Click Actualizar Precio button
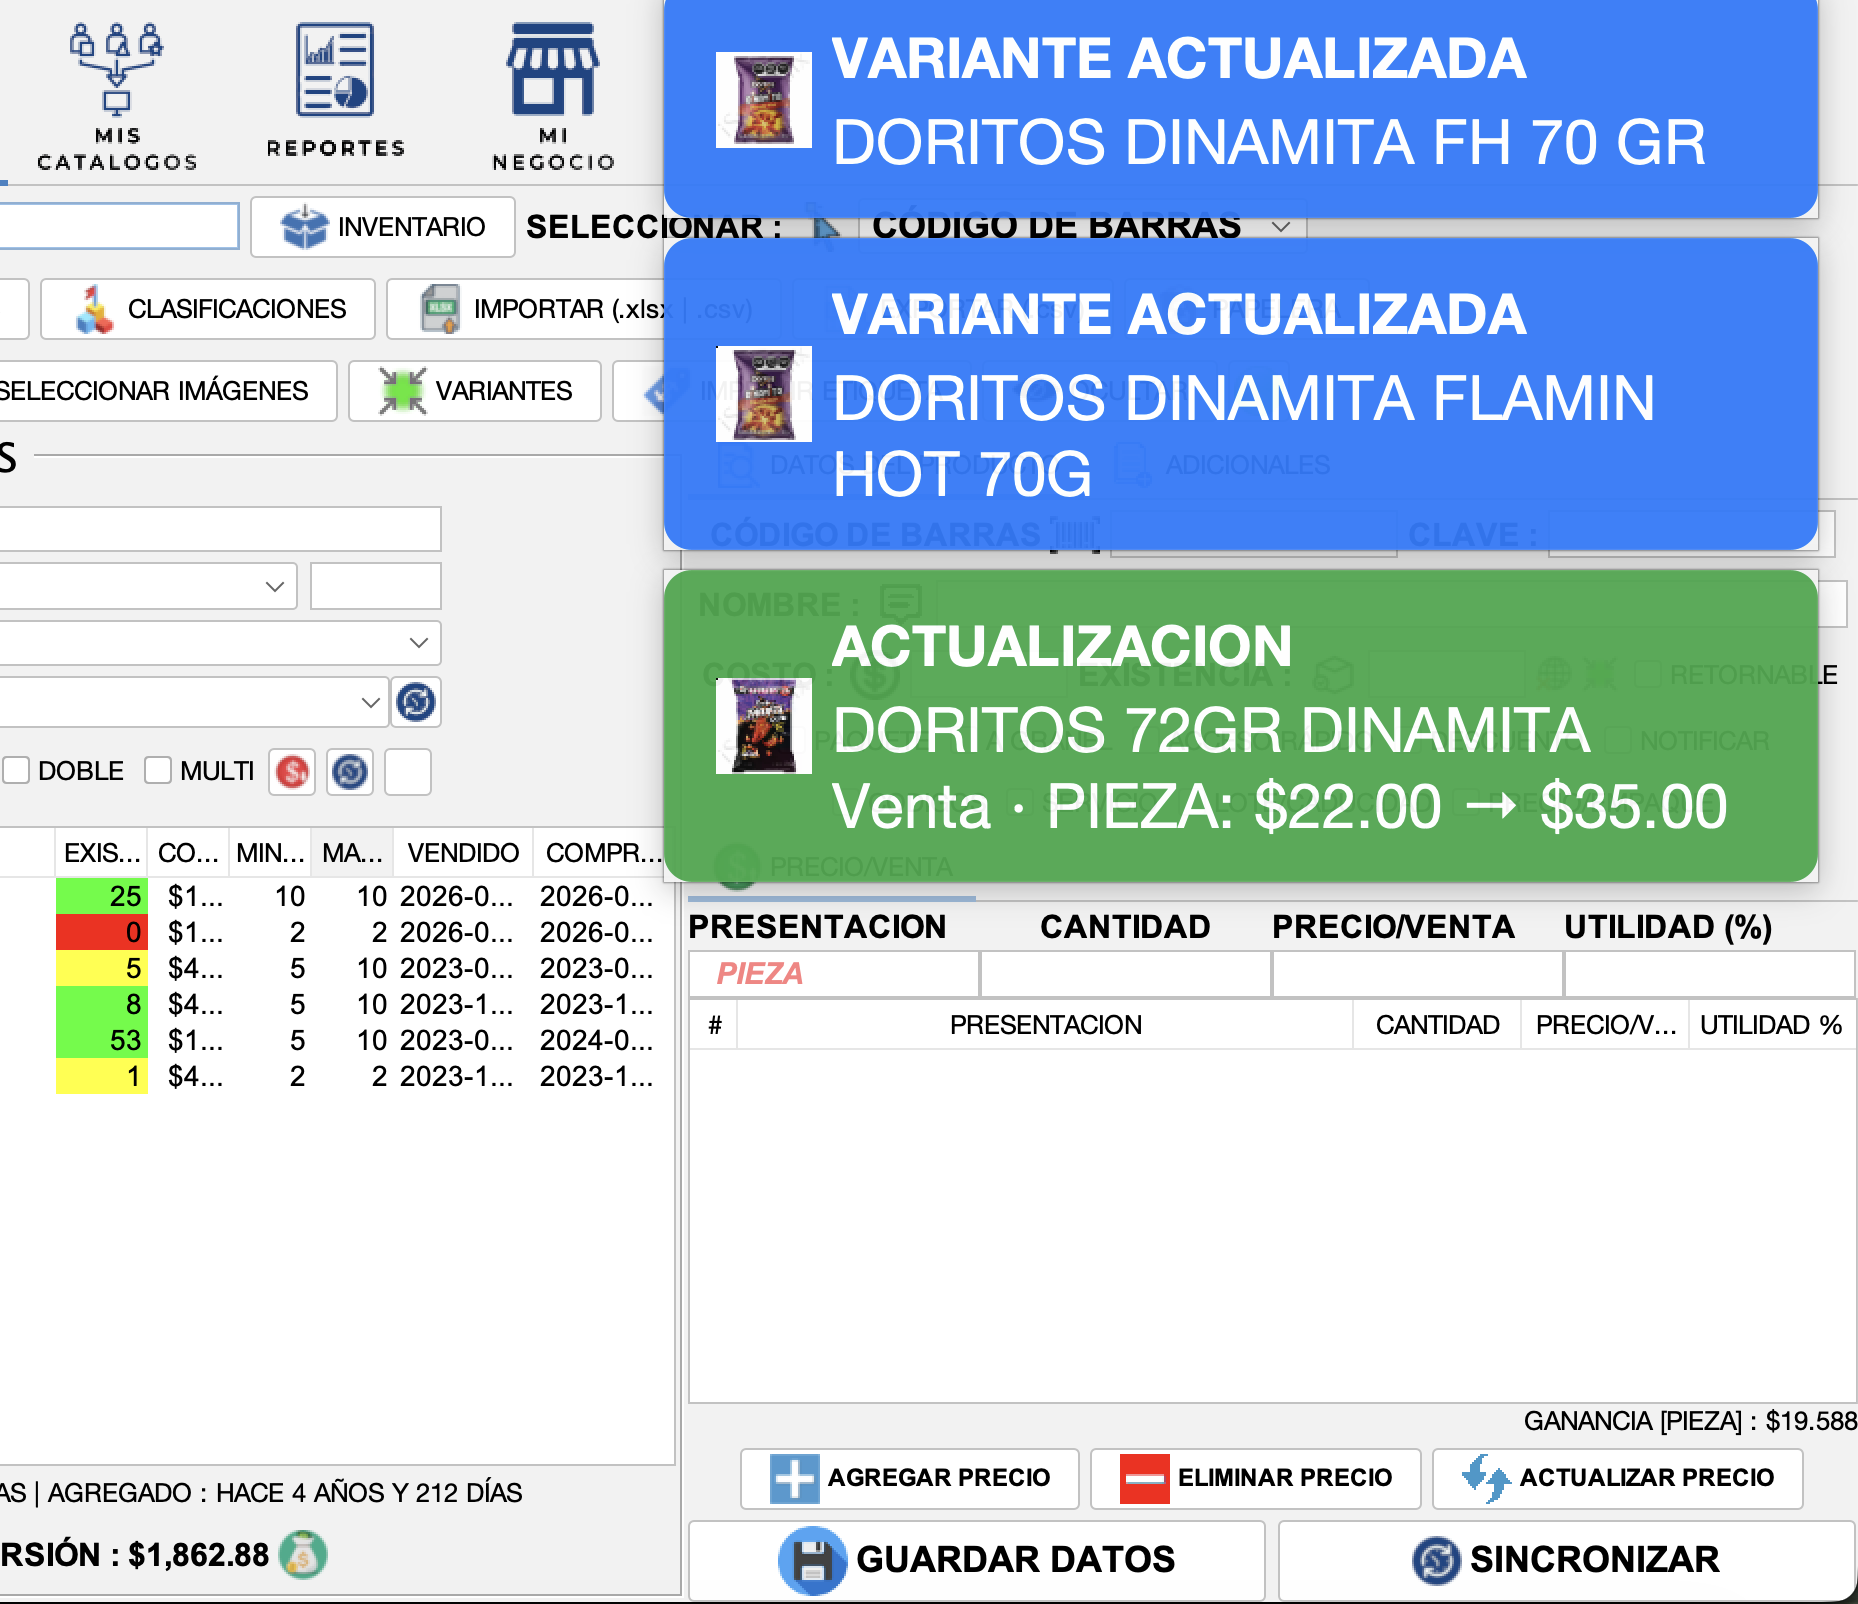 [1618, 1478]
